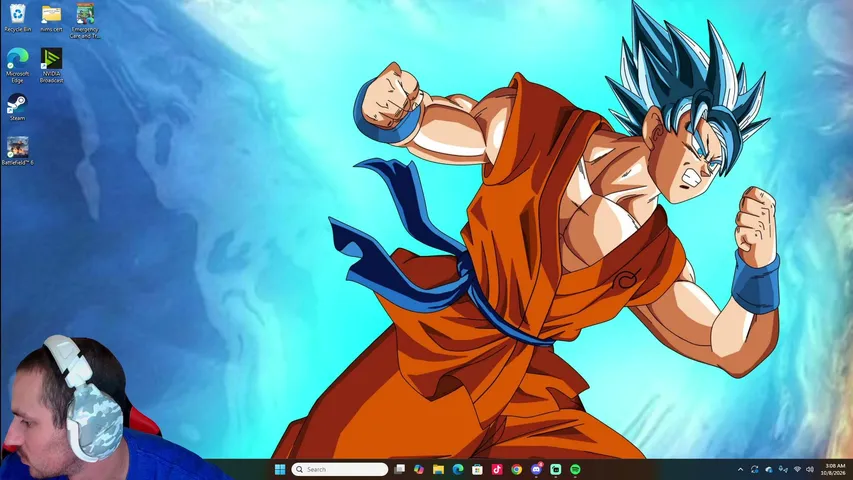The height and width of the screenshot is (480, 853).
Task: Select the Emergency Care desktop shortcut
Action: (85, 21)
